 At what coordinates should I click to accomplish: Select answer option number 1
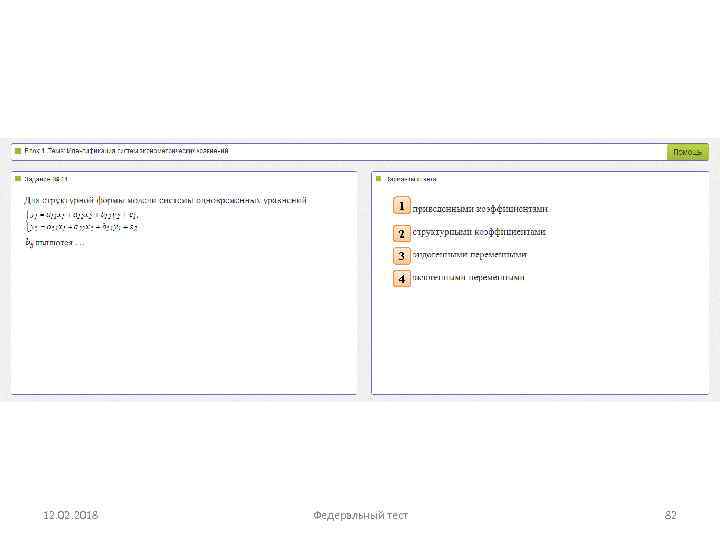tap(401, 206)
